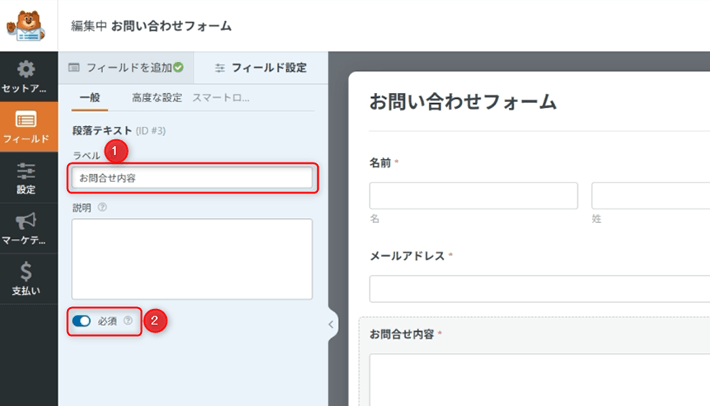Select the 一般 sub-tab
Screen dimensions: 710x406
pos(90,98)
